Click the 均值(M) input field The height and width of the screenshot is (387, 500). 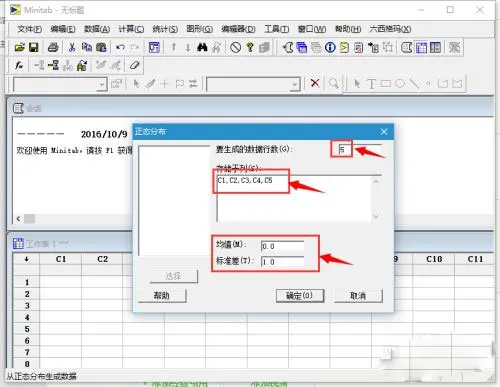[282, 246]
